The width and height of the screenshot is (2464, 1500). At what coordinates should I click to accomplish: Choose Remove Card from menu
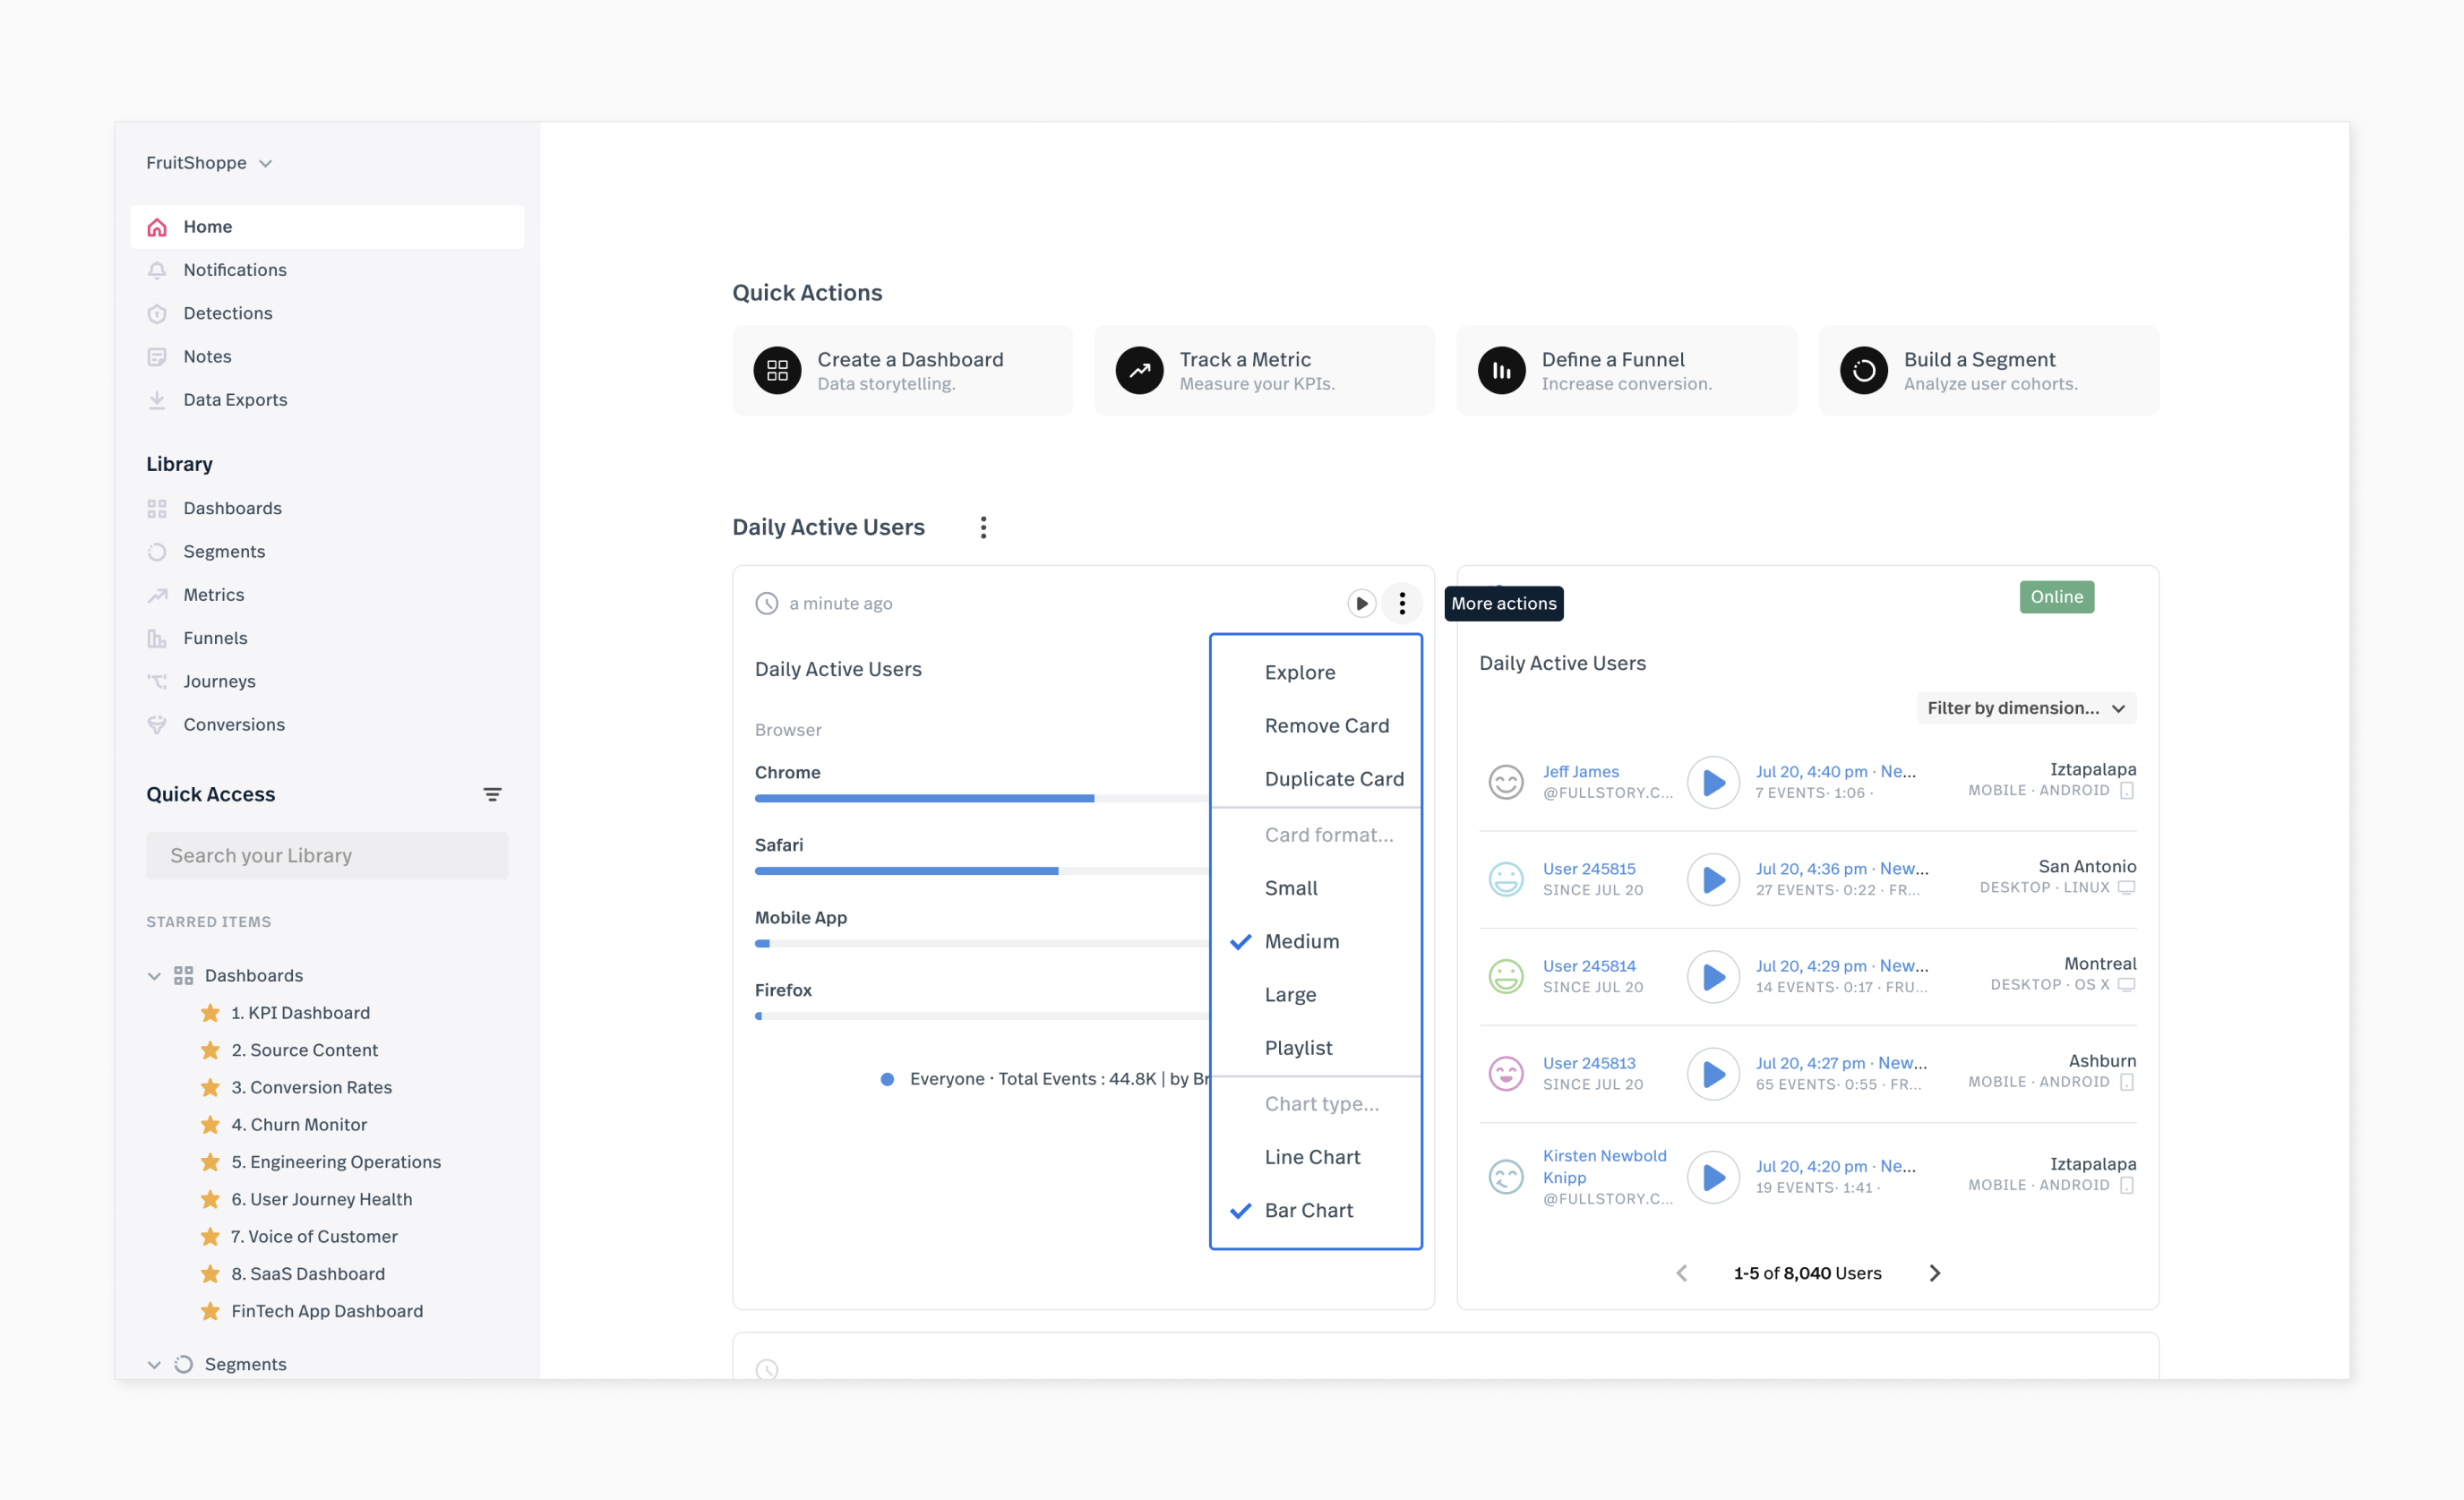point(1326,725)
